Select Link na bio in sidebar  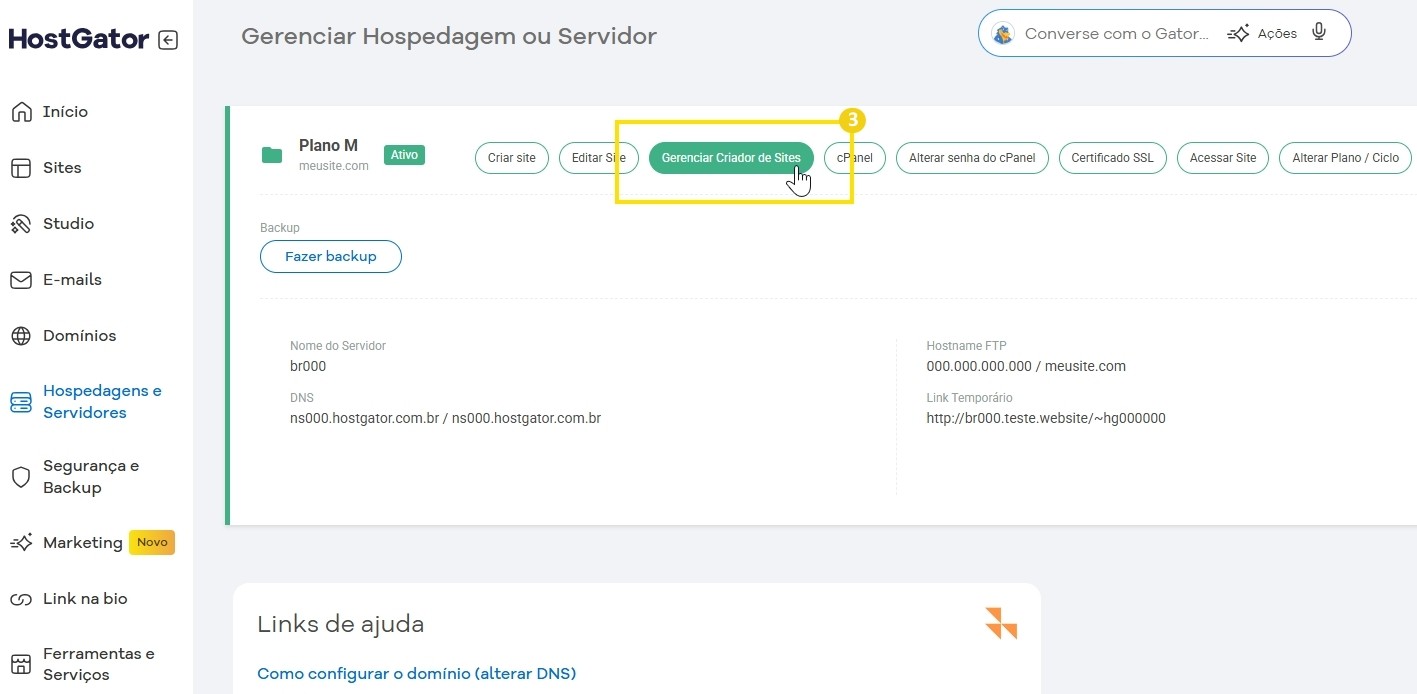pyautogui.click(x=85, y=599)
